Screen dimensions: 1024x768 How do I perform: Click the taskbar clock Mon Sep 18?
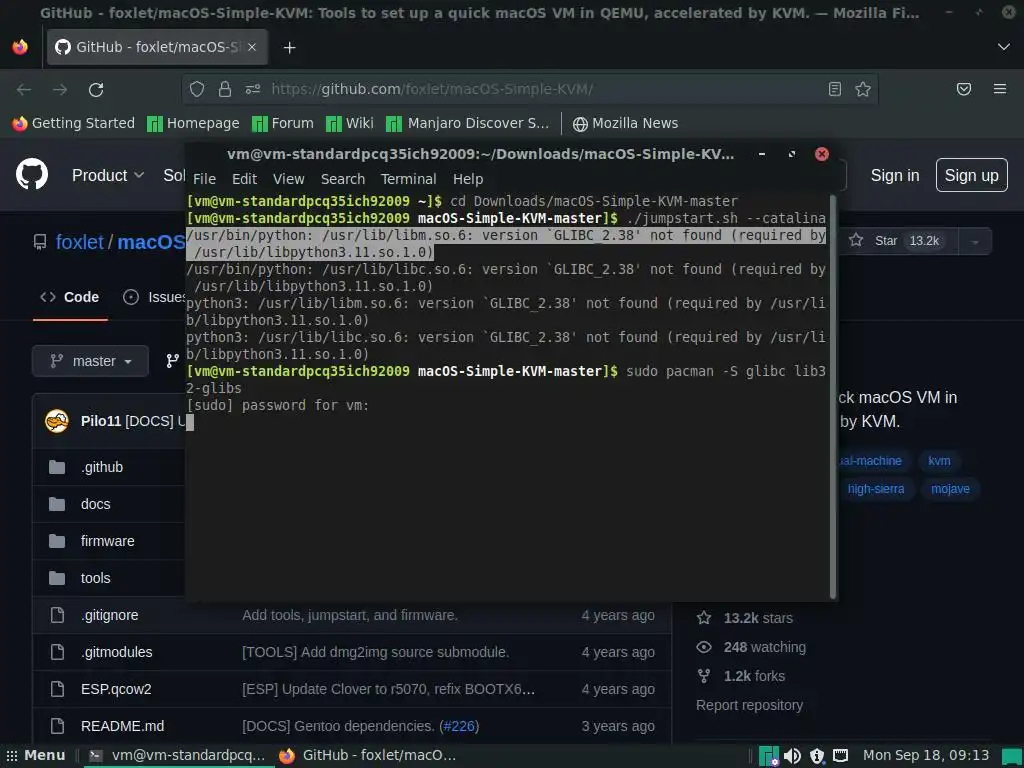(925, 756)
